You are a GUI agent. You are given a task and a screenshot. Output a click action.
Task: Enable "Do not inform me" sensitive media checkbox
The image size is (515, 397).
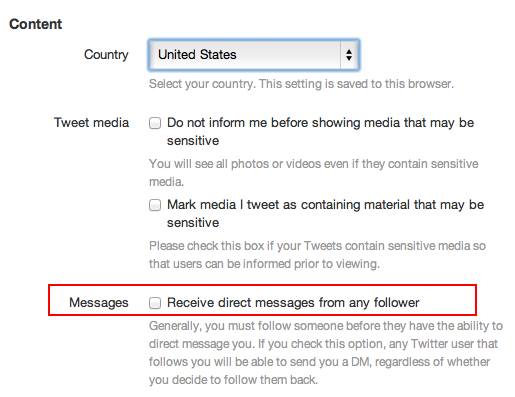coord(155,123)
